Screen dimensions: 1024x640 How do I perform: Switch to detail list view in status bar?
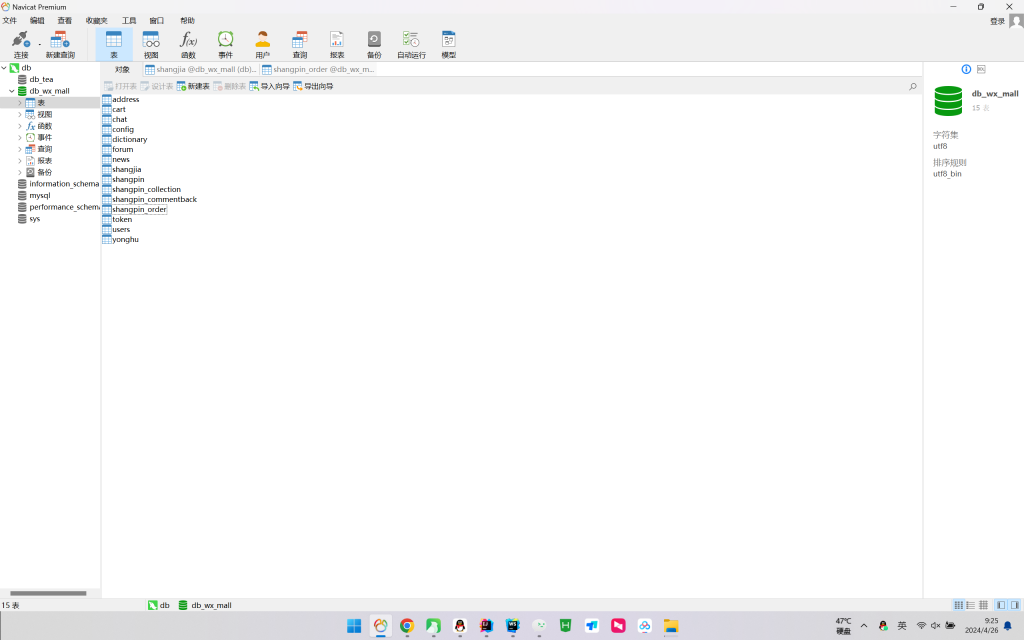point(984,605)
